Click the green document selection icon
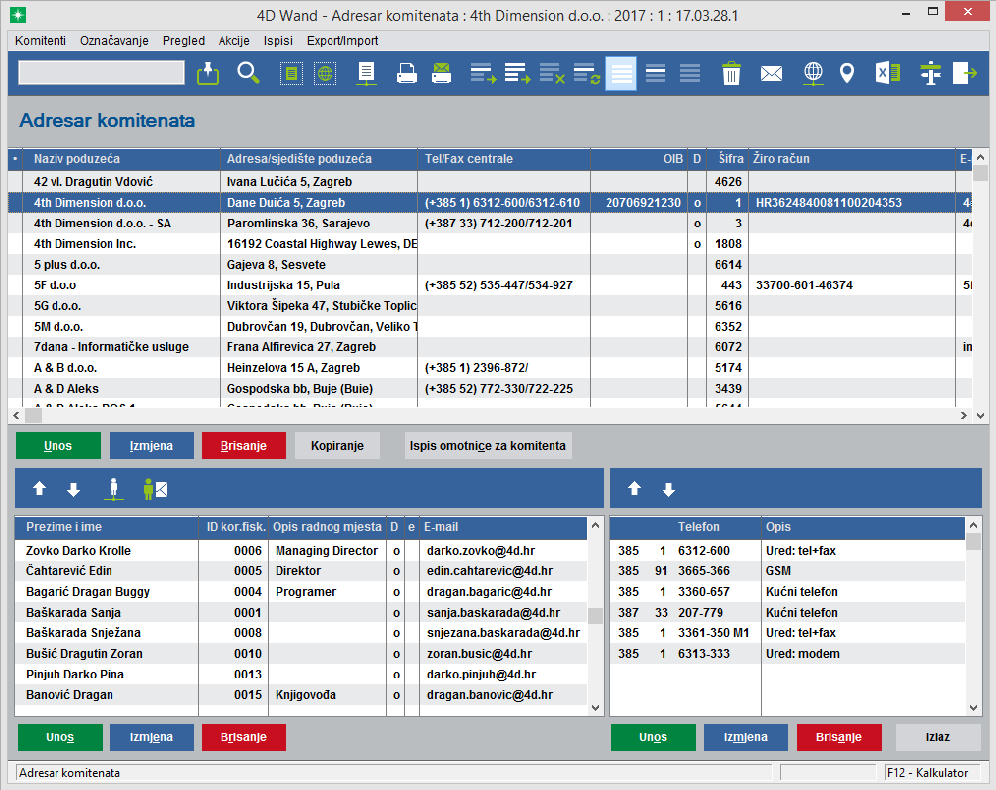This screenshot has width=996, height=790. 291,73
